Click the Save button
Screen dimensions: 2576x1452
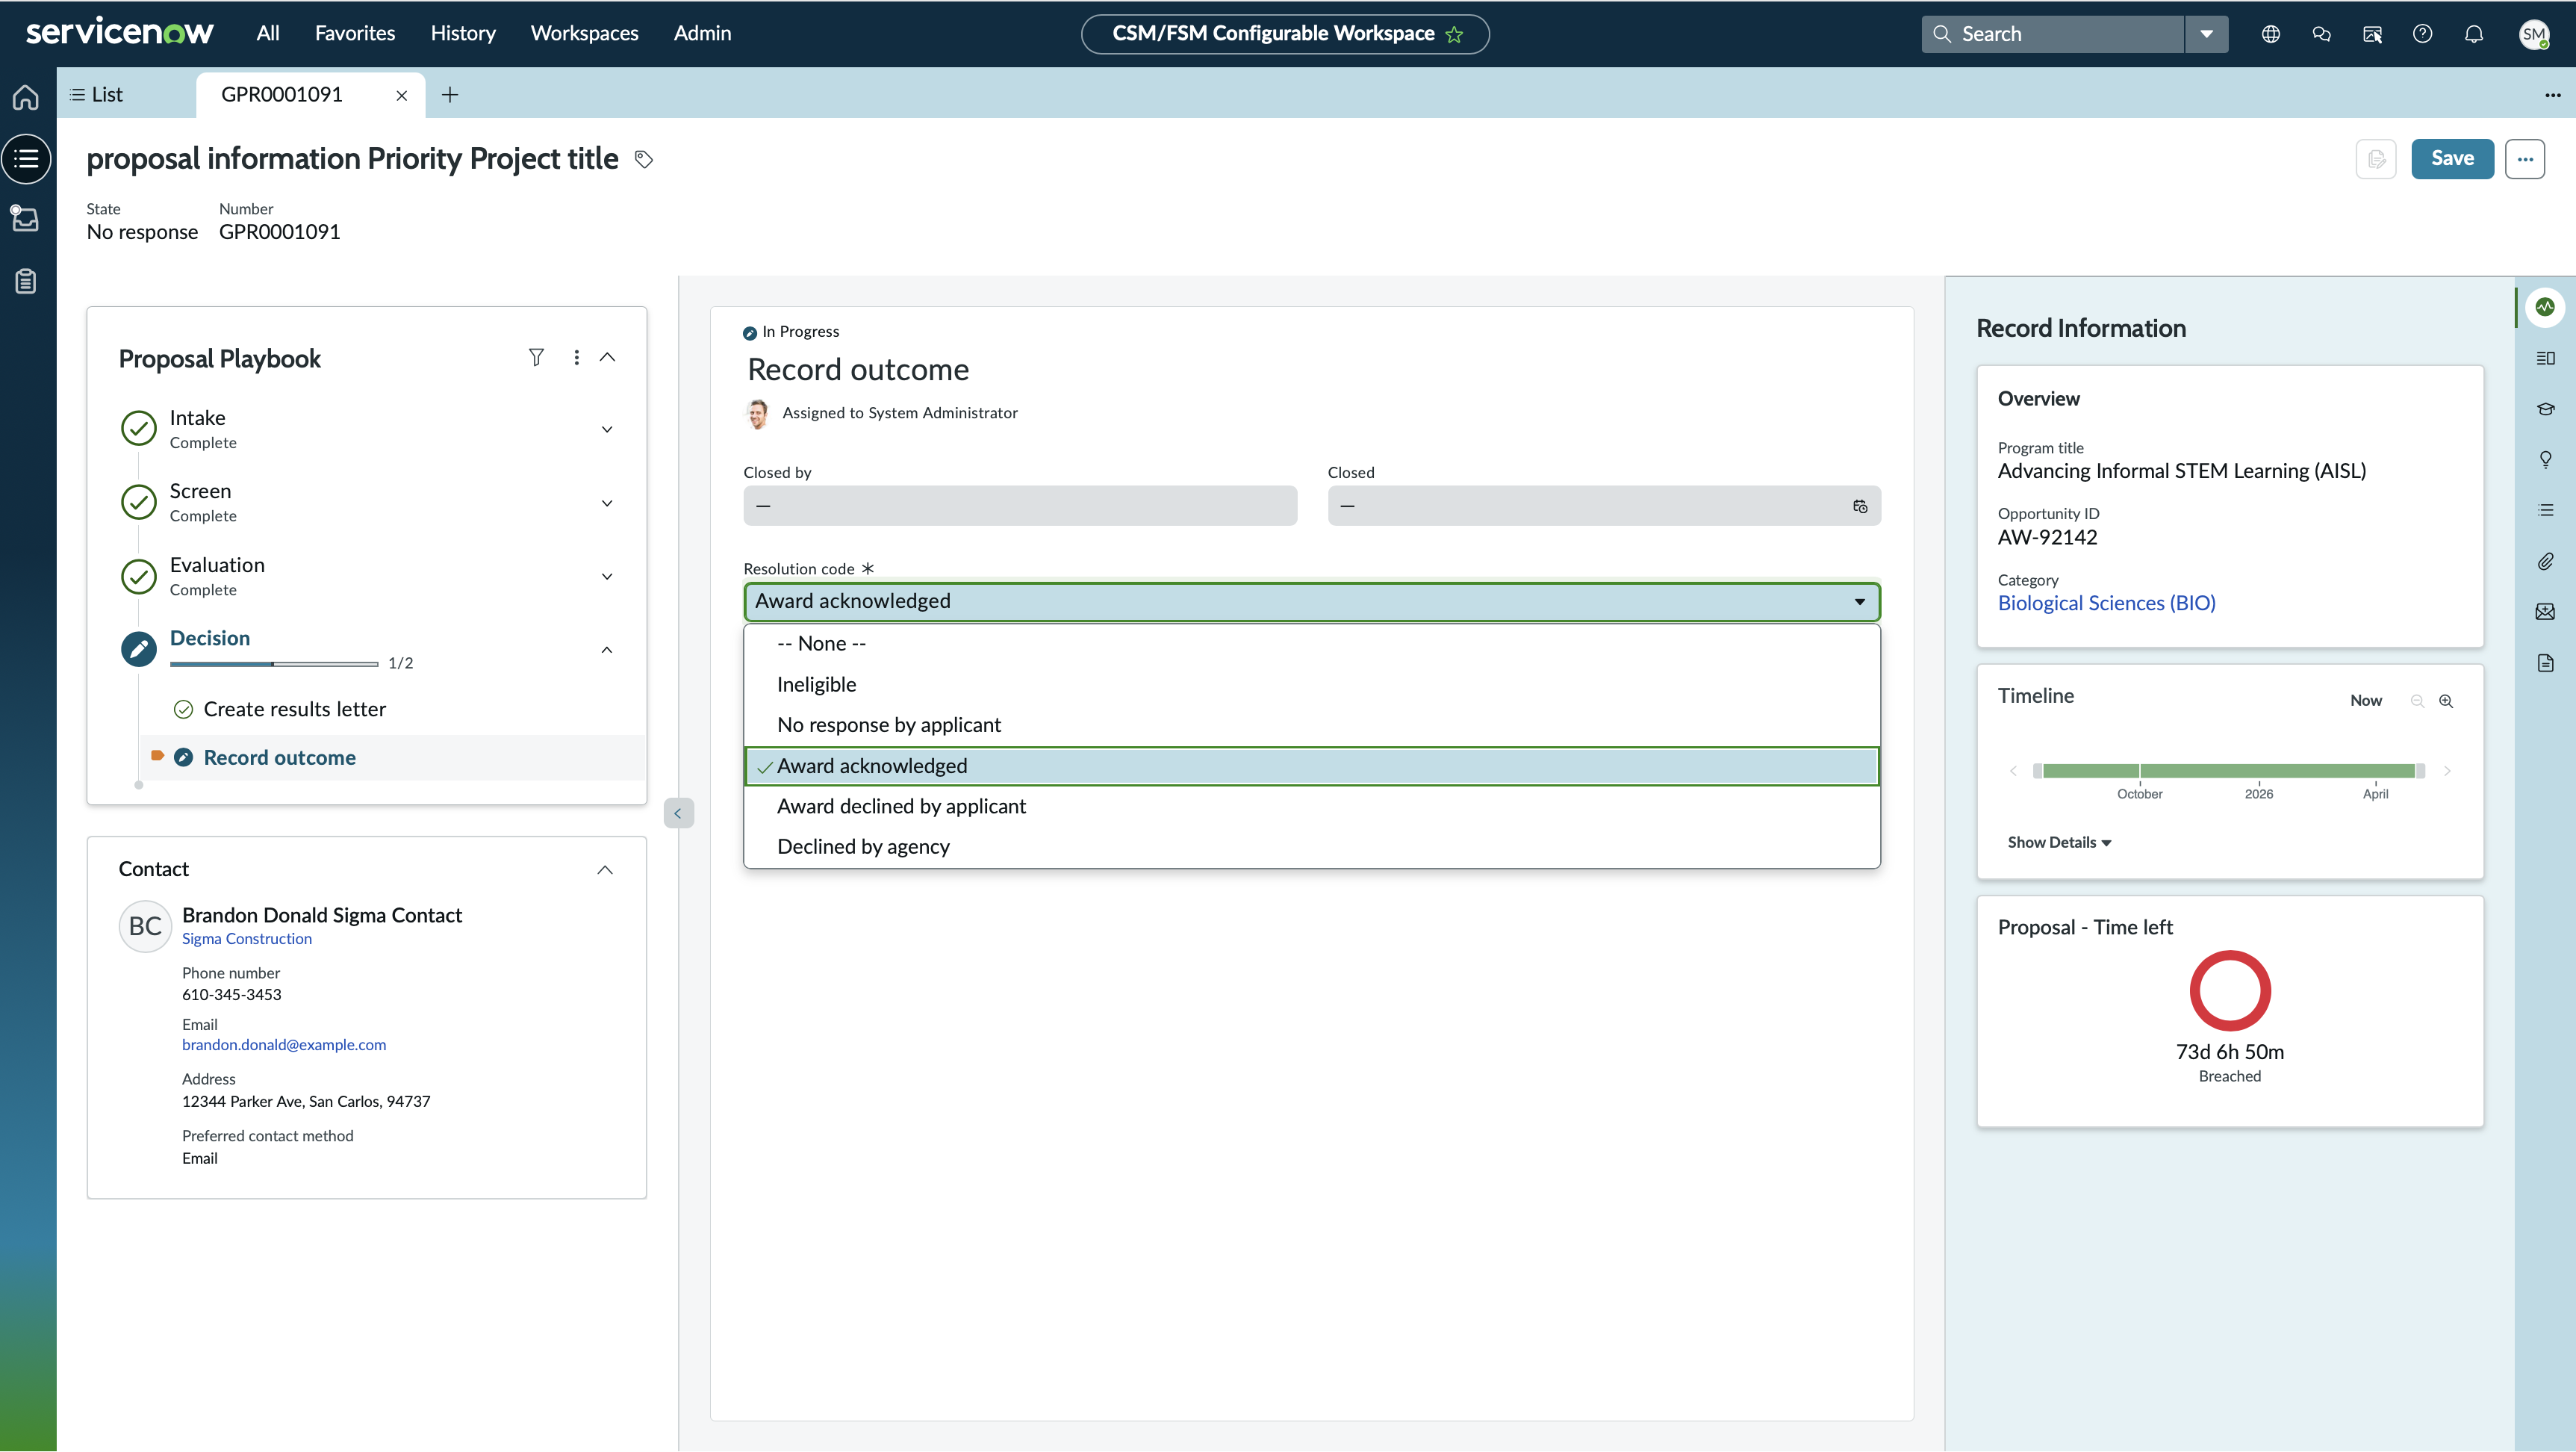pyautogui.click(x=2452, y=159)
